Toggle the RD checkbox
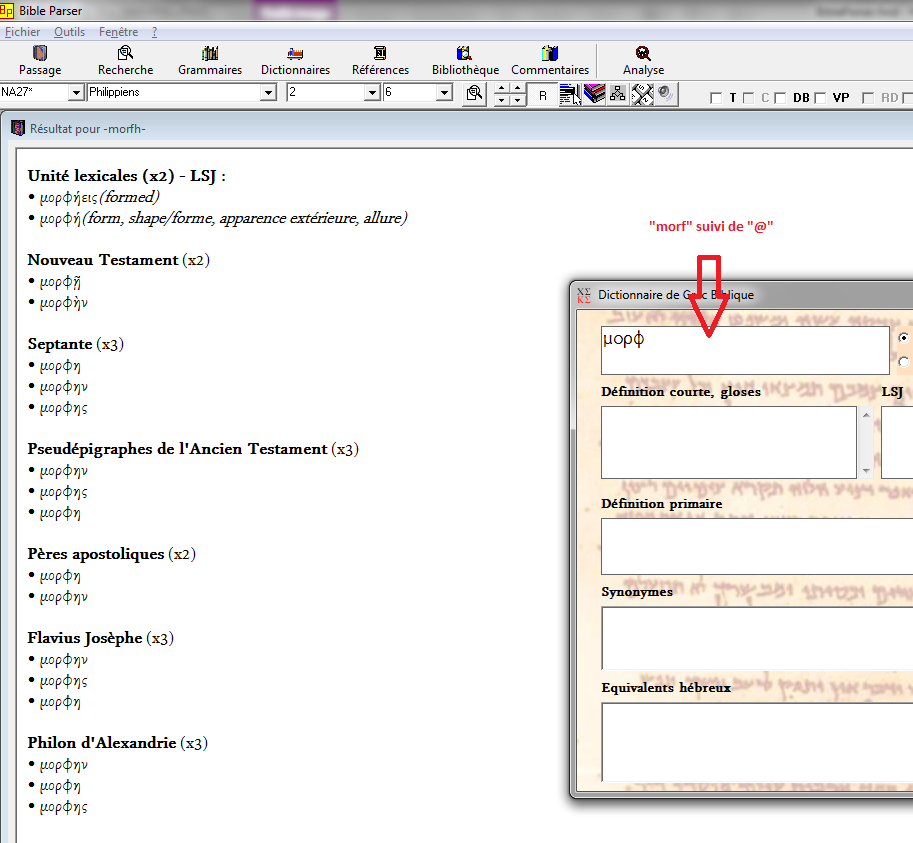 pyautogui.click(x=868, y=98)
